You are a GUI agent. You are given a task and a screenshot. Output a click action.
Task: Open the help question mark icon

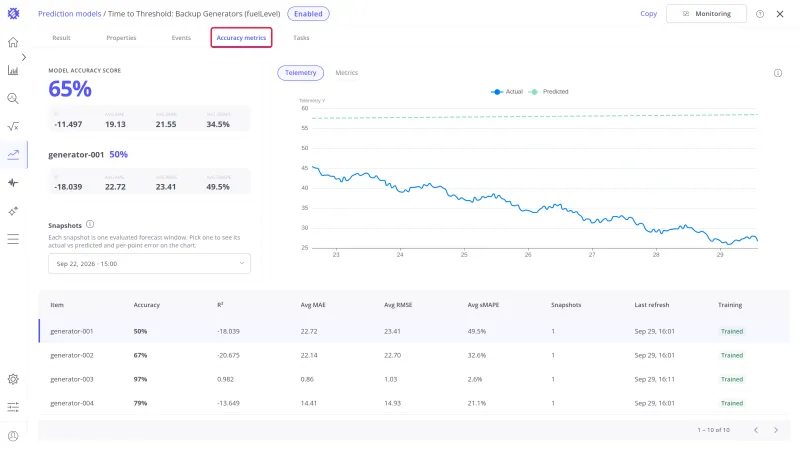[760, 14]
